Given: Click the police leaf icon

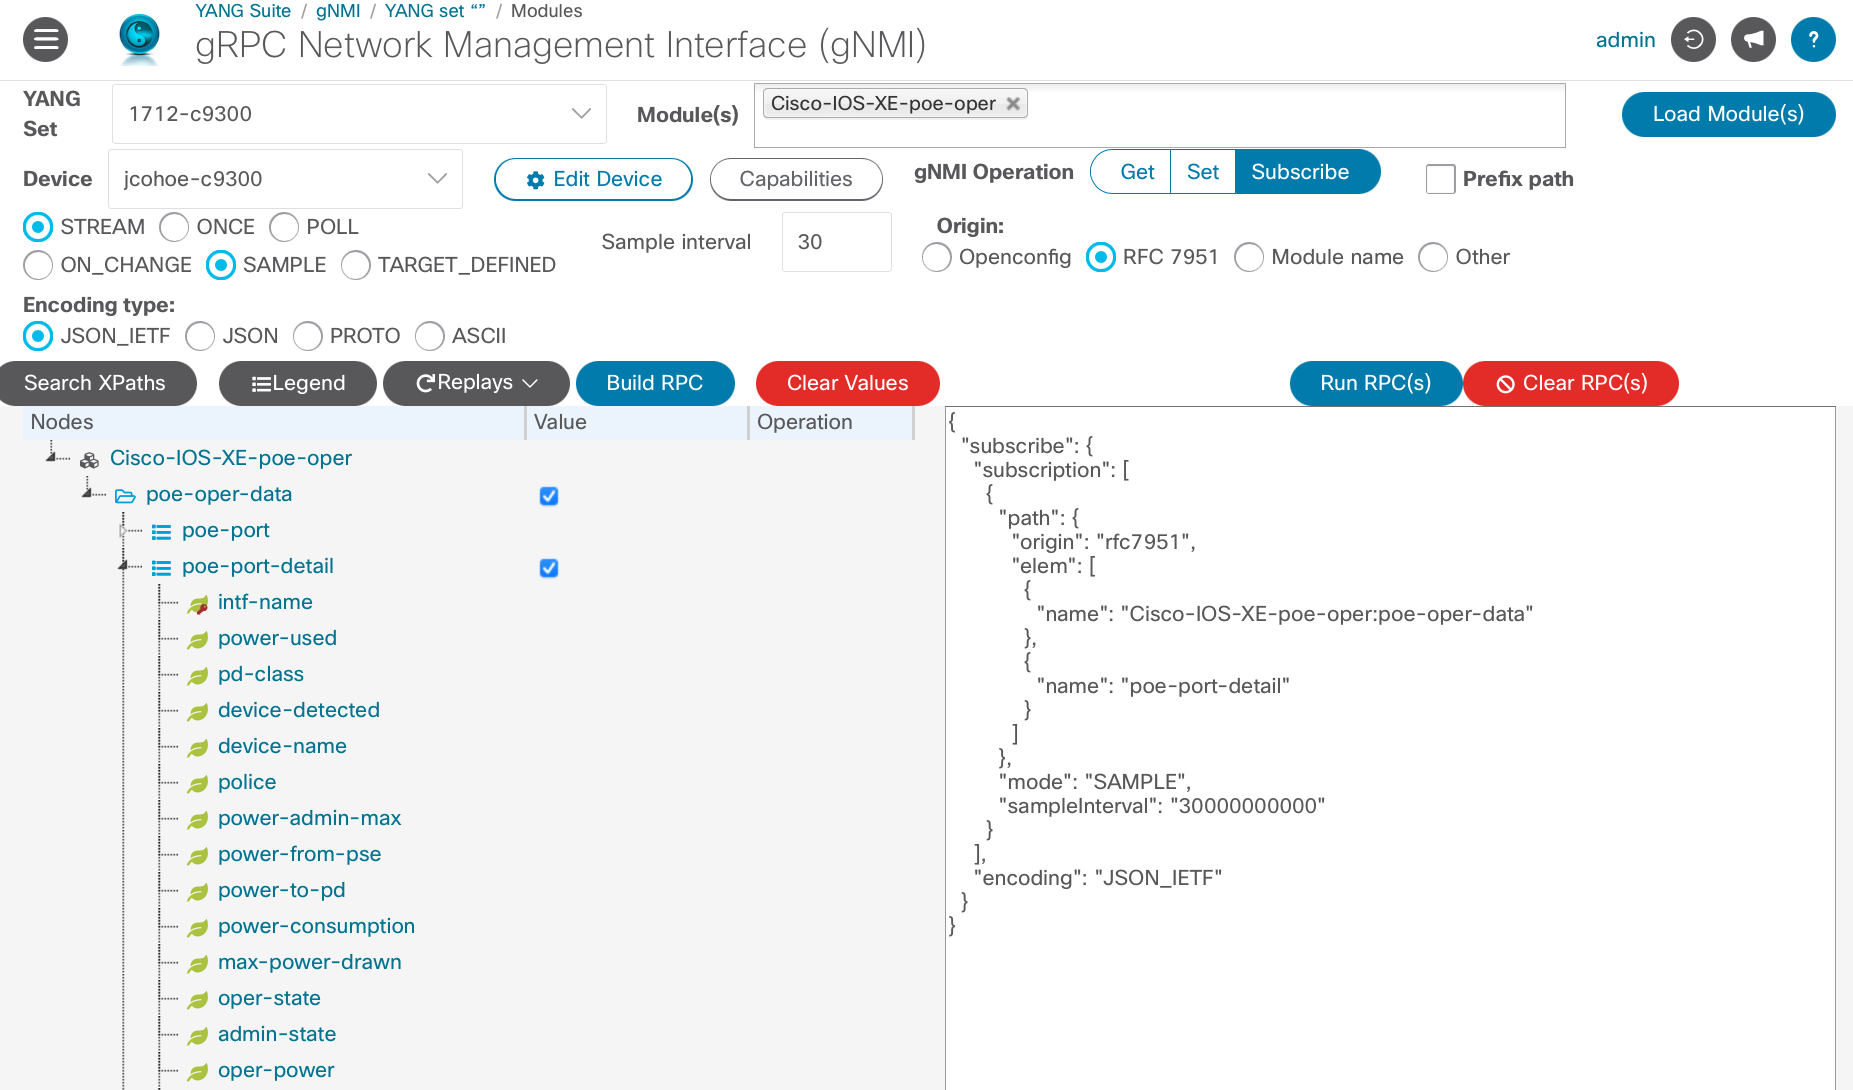Looking at the screenshot, I should (198, 784).
